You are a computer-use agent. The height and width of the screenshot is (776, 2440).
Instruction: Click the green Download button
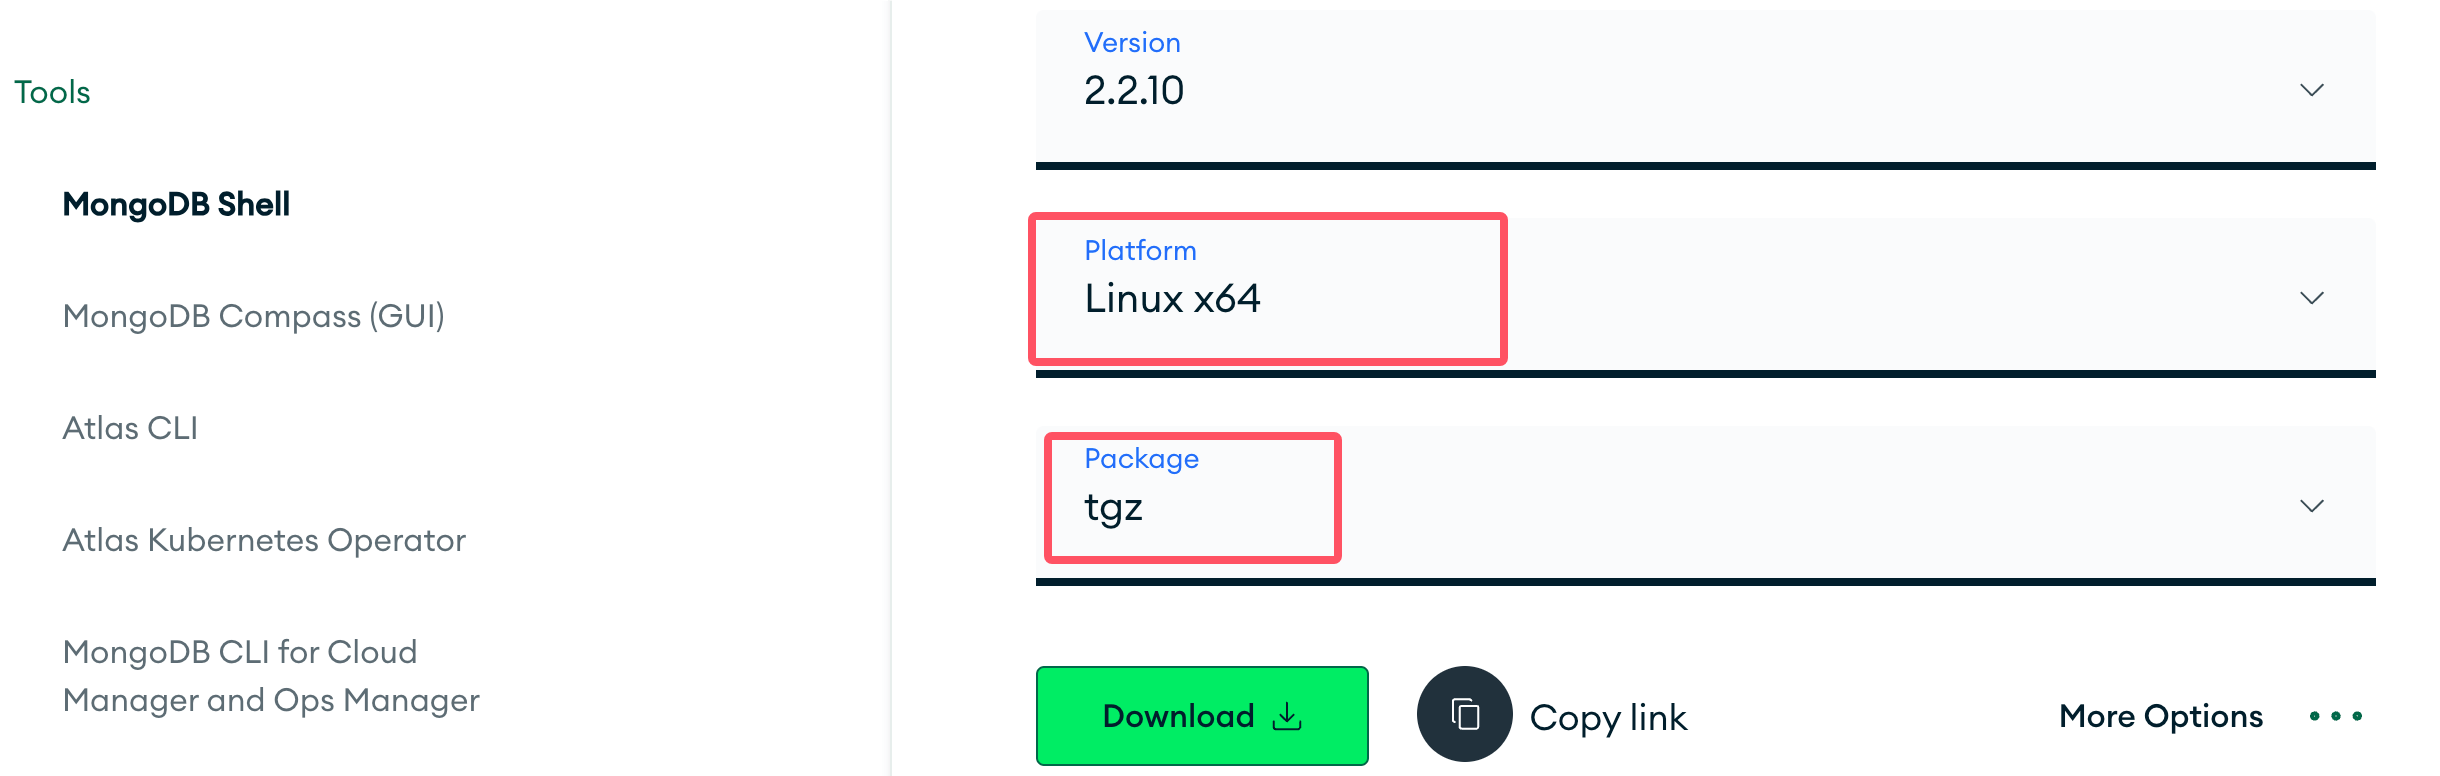1201,716
